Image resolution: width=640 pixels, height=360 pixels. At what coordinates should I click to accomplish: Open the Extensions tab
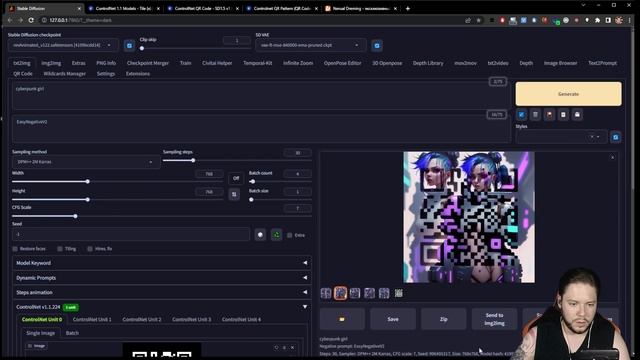point(138,74)
